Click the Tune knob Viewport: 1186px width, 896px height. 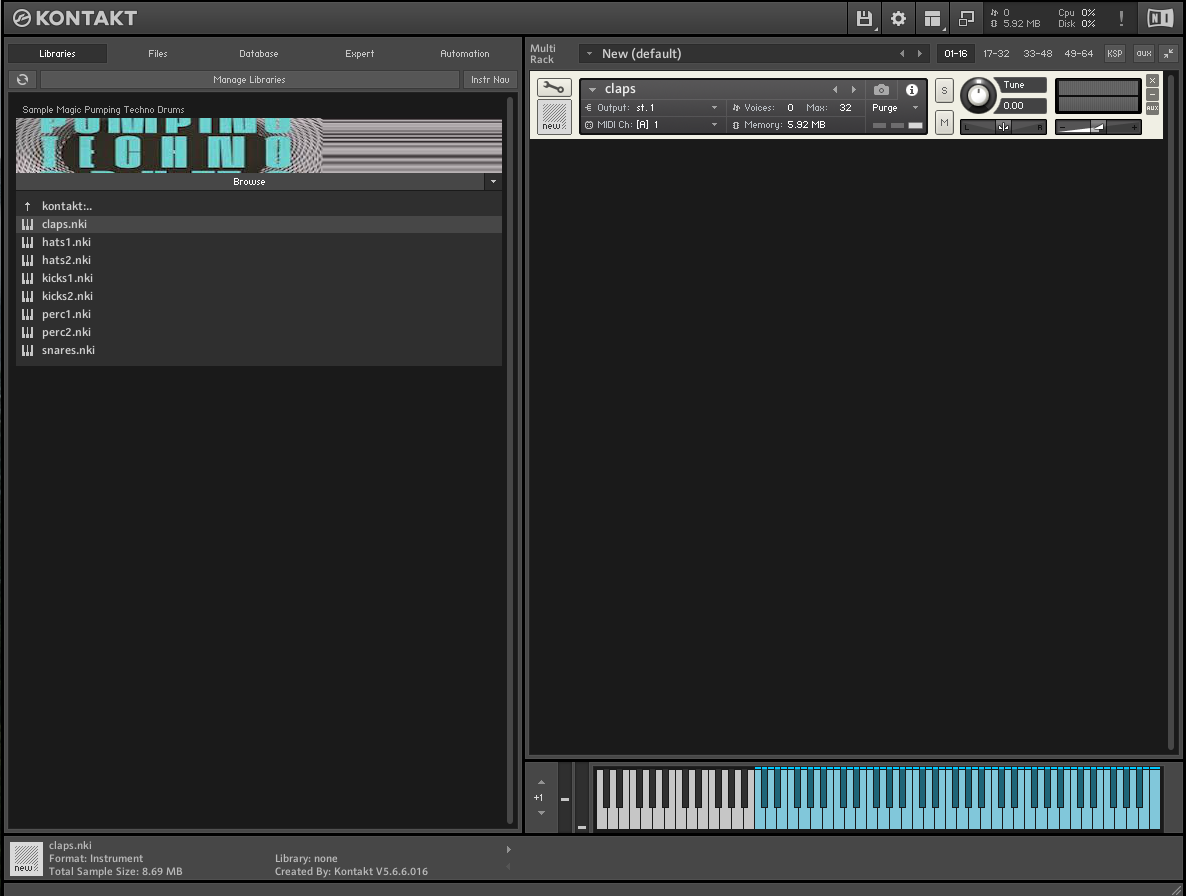(x=978, y=96)
